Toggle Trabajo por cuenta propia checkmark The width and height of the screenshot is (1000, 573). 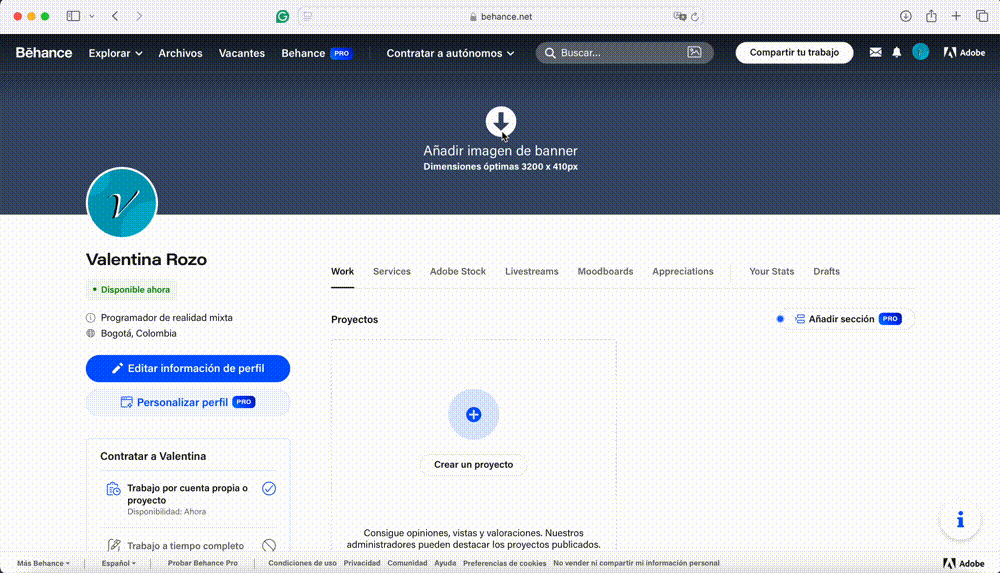[269, 489]
